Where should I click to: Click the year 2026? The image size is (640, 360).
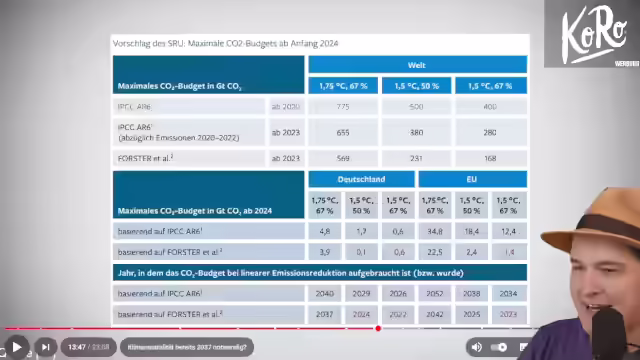point(398,293)
